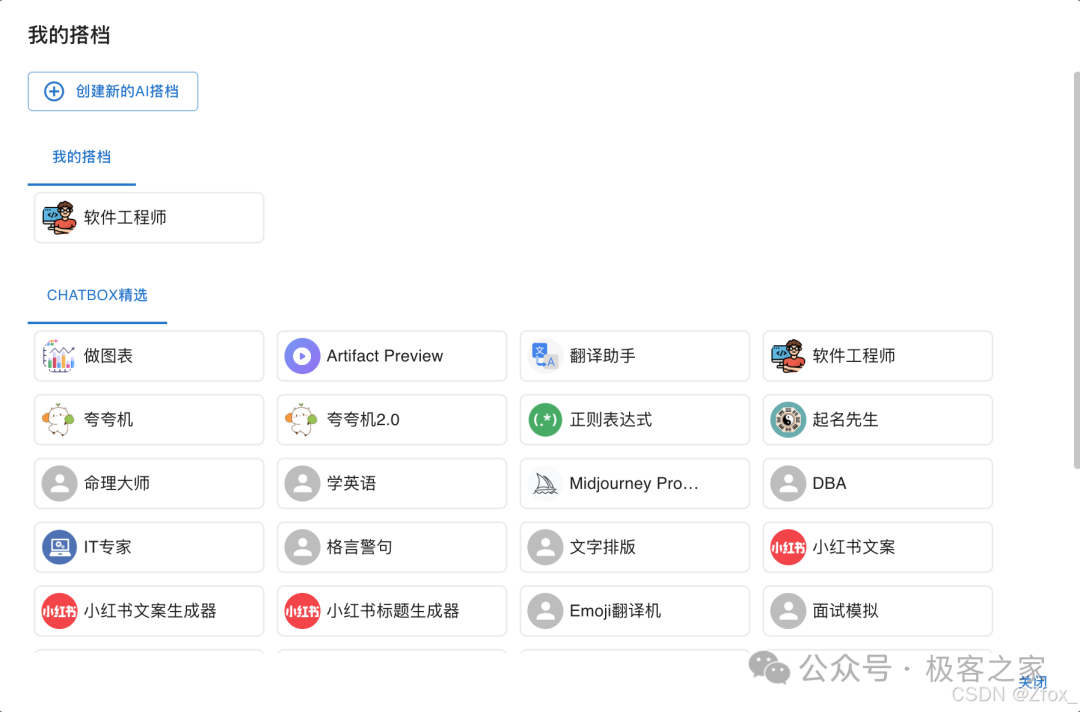This screenshot has width=1080, height=712.
Task: Open the Emoji翻译机 copilot card
Action: (634, 610)
